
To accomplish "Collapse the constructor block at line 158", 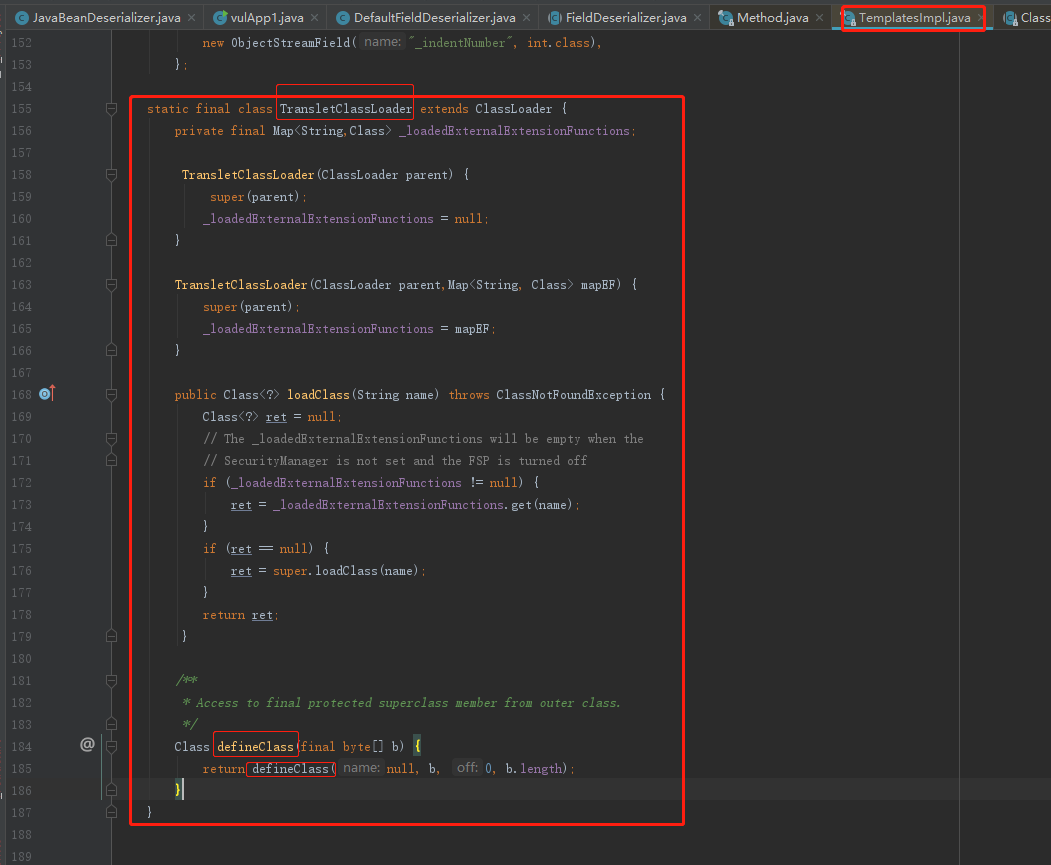I will point(112,175).
